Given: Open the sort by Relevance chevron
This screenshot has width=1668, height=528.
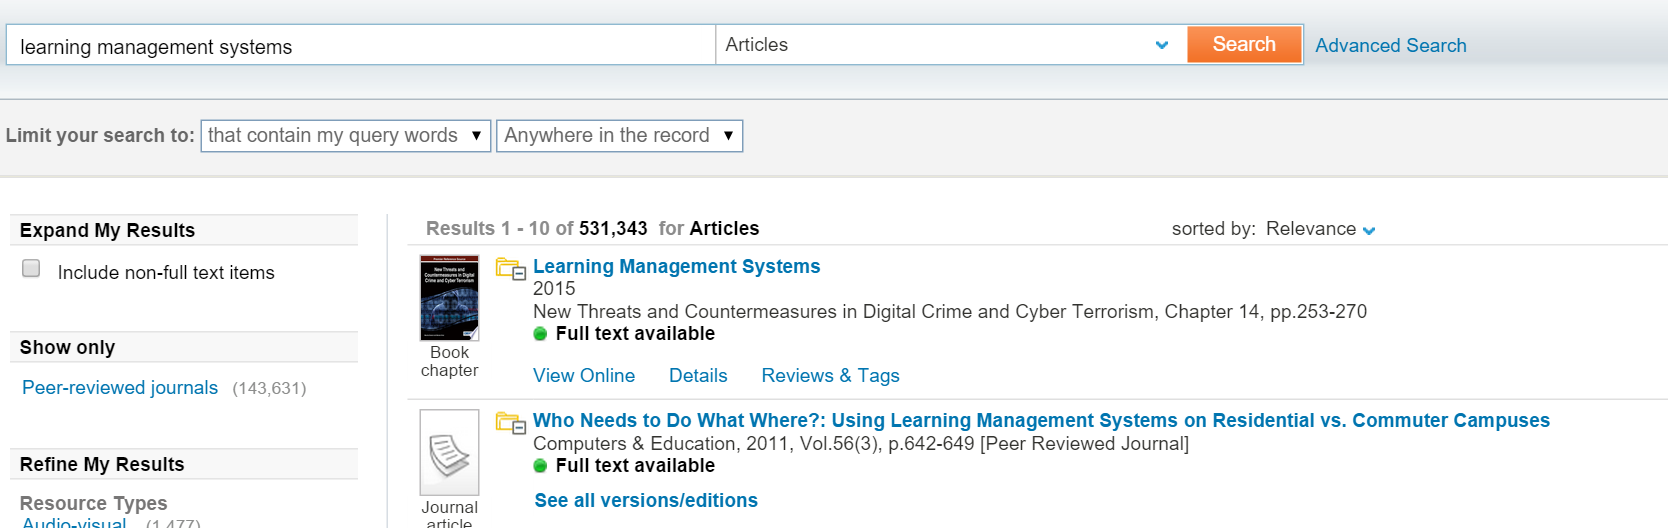Looking at the screenshot, I should tap(1369, 230).
